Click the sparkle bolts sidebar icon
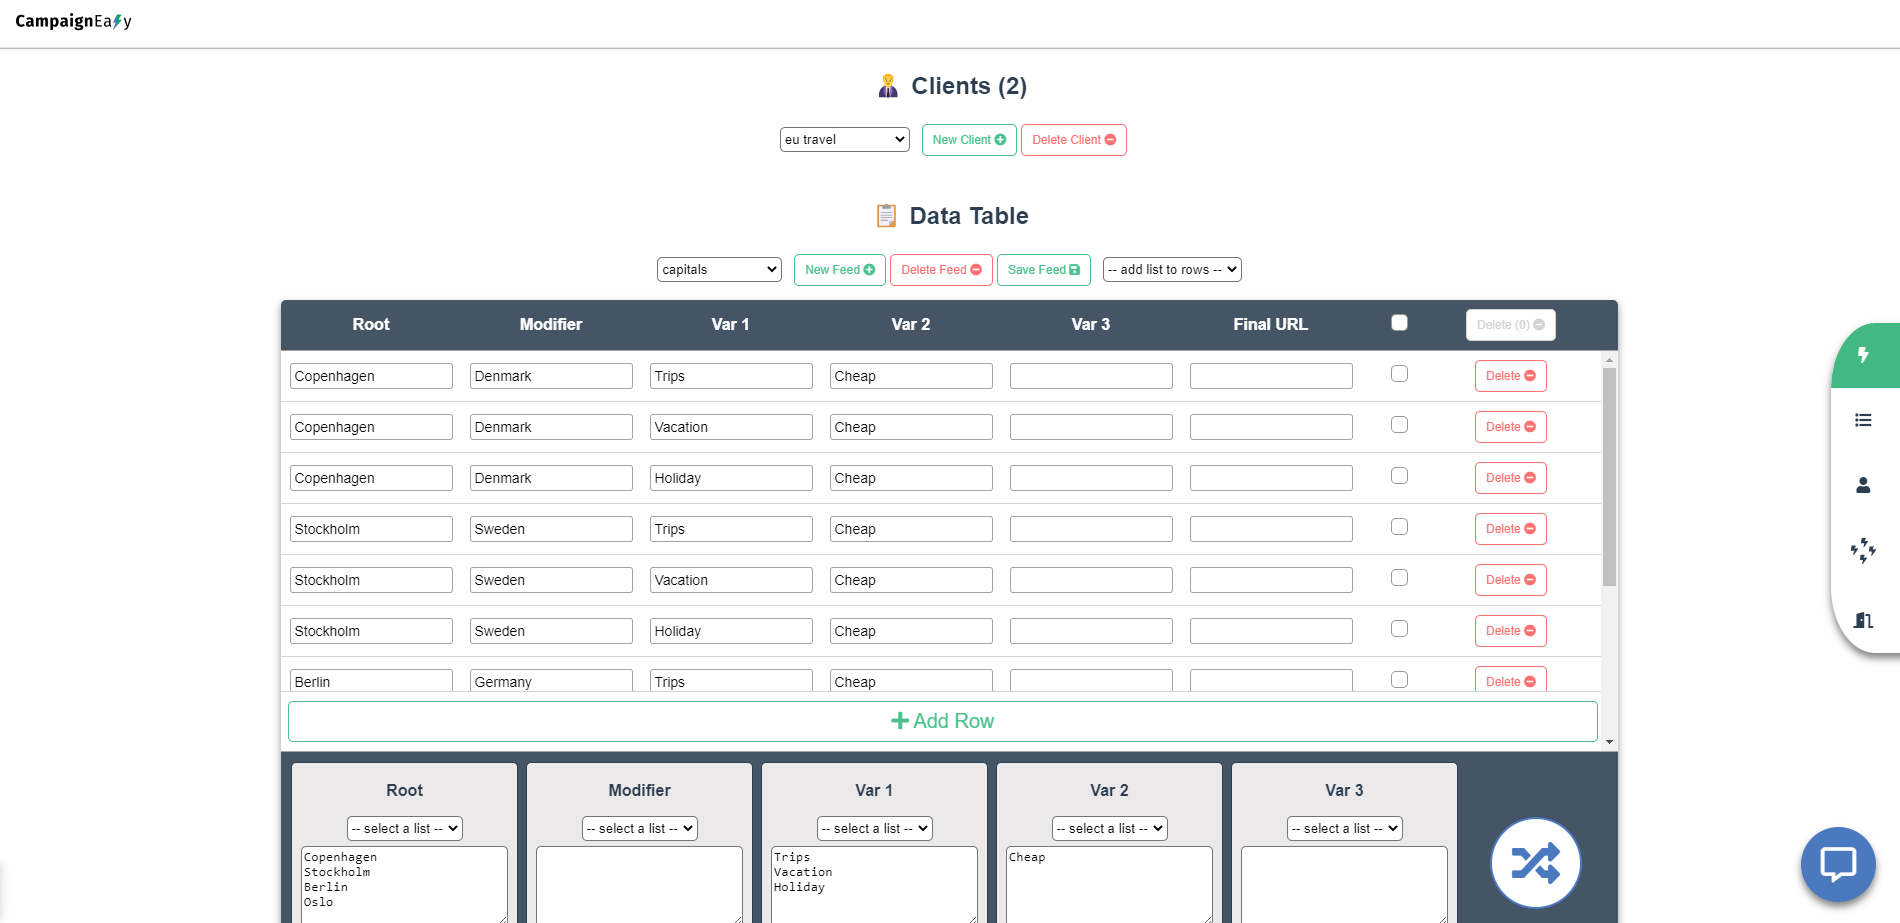 (1863, 550)
